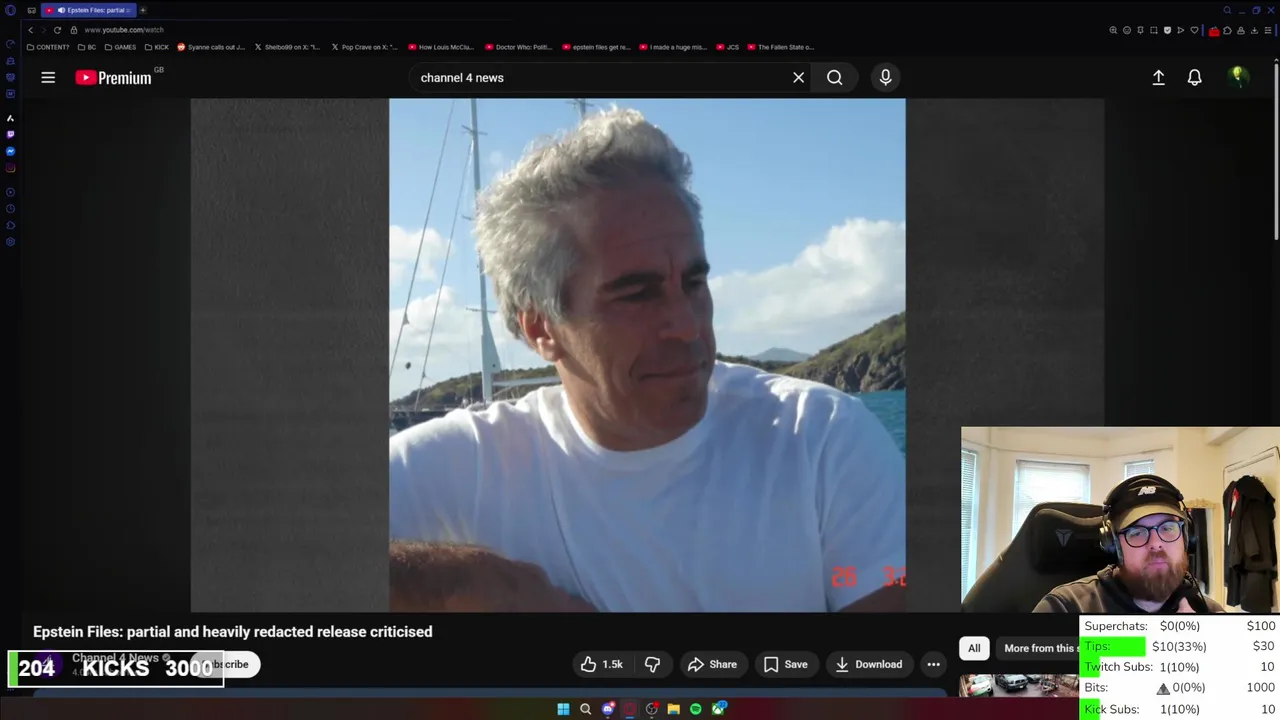Open browser downloads tray icon

point(1254,30)
